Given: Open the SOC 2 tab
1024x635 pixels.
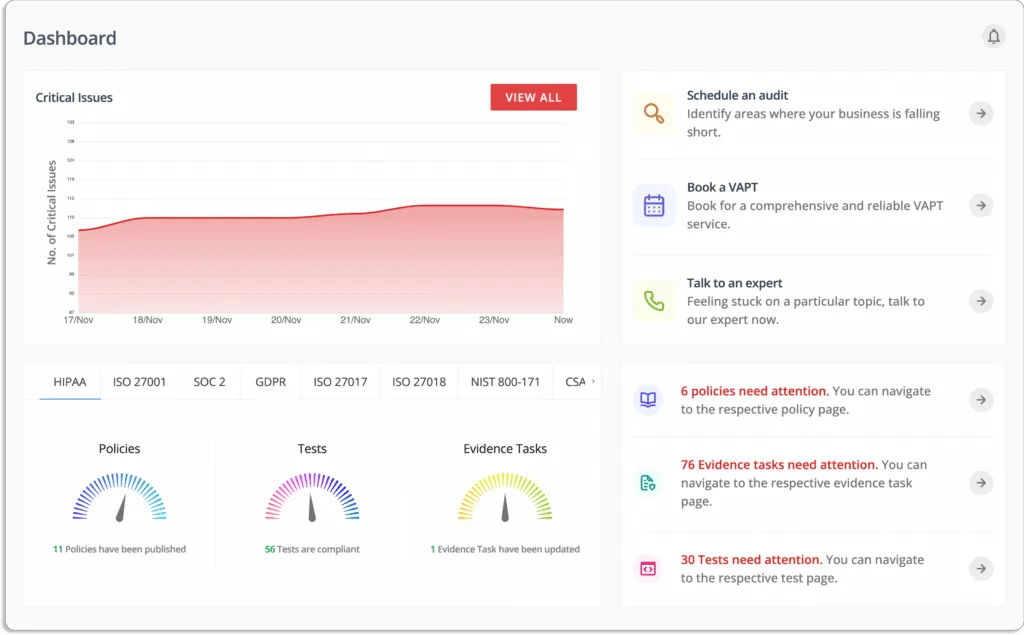Looking at the screenshot, I should click(209, 381).
